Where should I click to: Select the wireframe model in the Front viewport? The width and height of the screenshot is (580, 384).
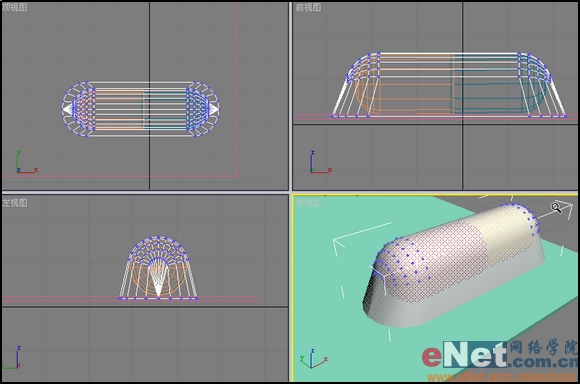coord(448,85)
